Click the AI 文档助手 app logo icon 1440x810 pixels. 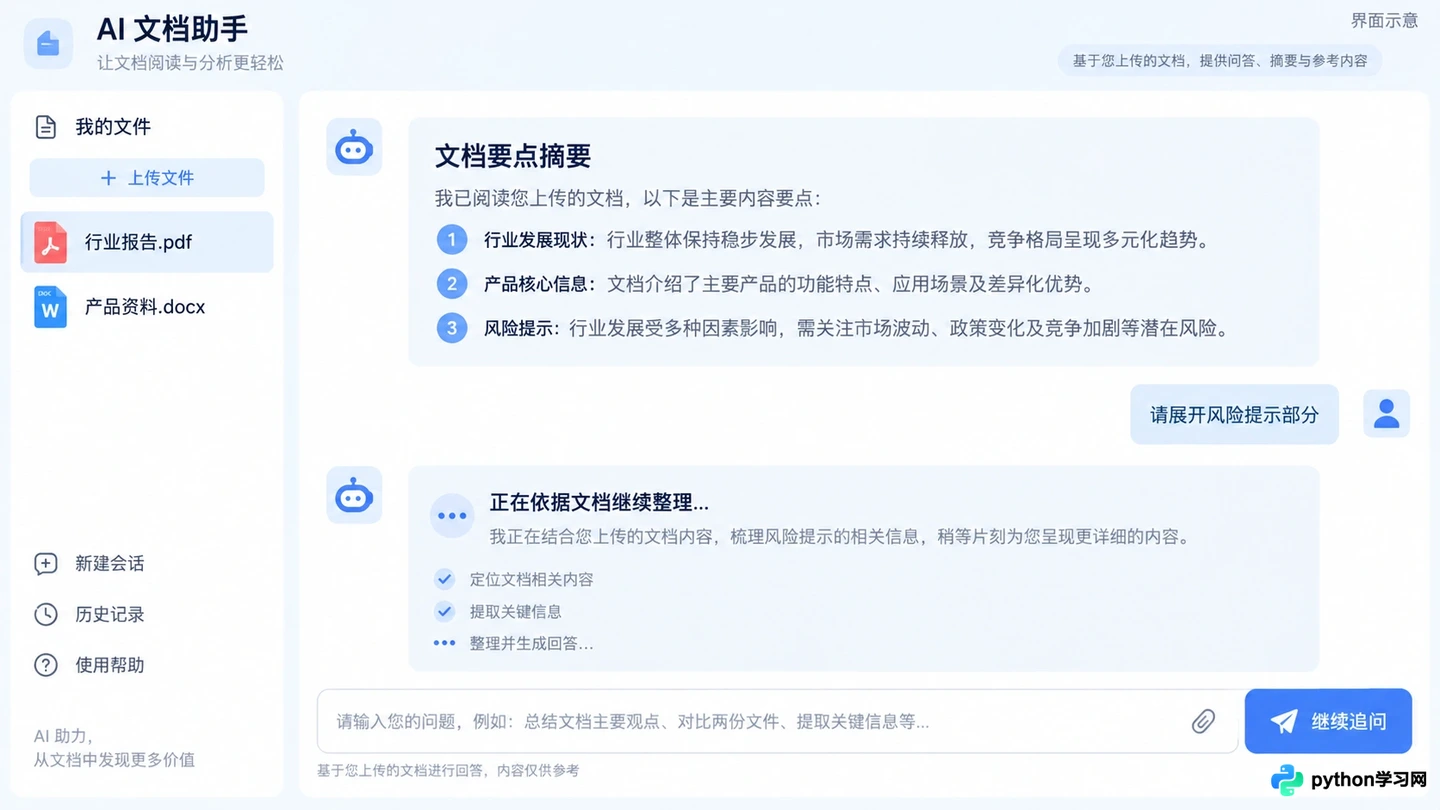pyautogui.click(x=48, y=43)
